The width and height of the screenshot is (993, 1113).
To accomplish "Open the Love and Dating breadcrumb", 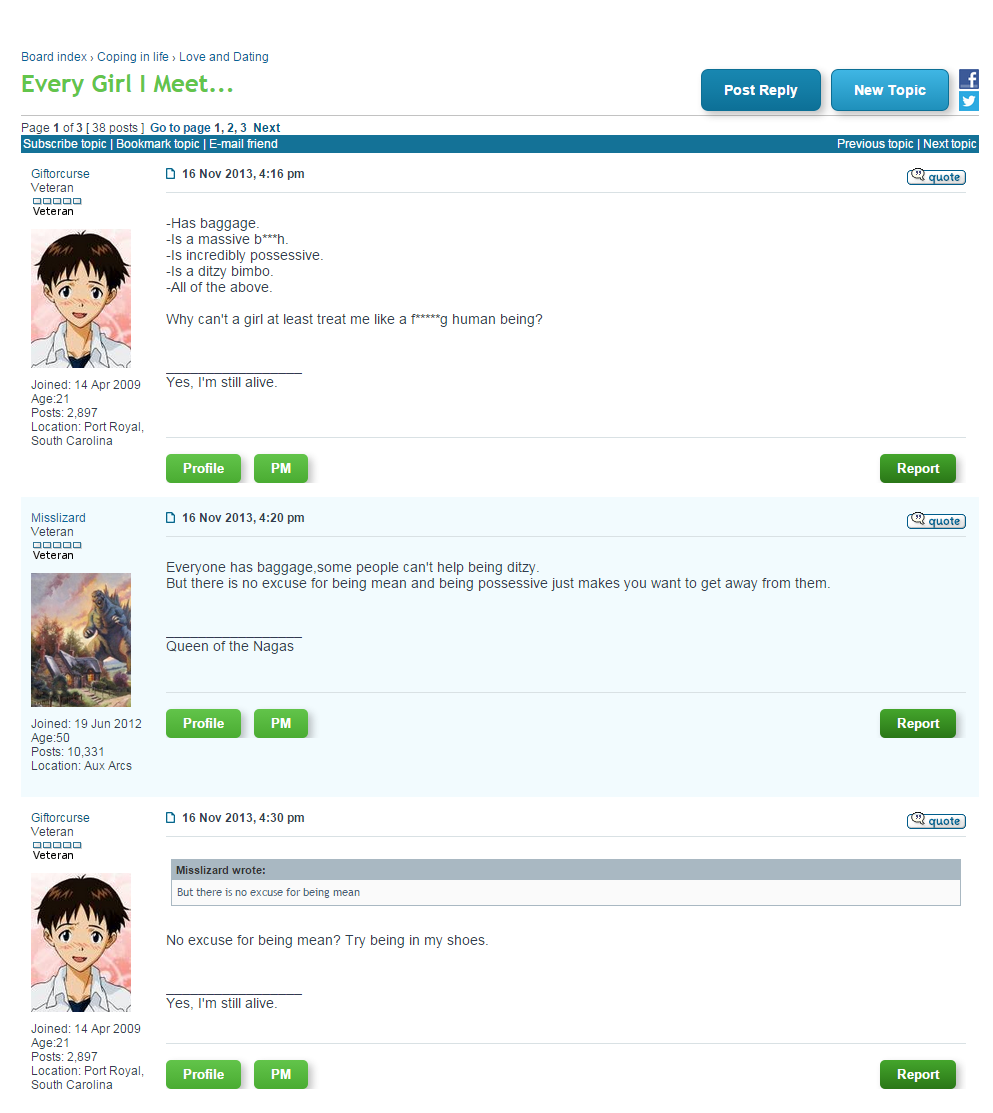I will pos(224,57).
